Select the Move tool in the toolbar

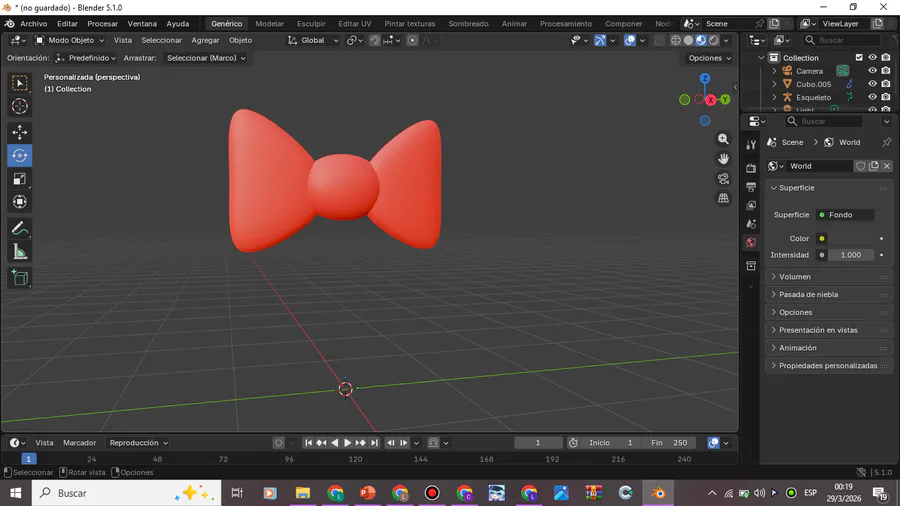point(19,132)
